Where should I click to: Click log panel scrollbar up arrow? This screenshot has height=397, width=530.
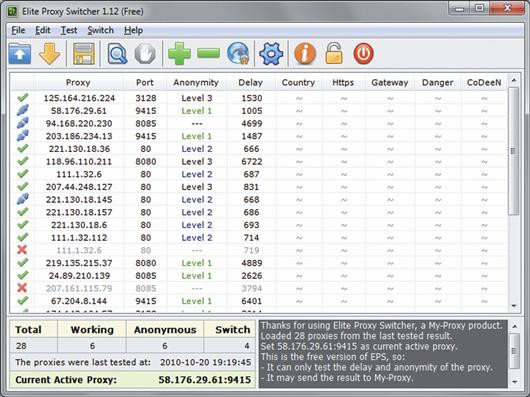[514, 326]
